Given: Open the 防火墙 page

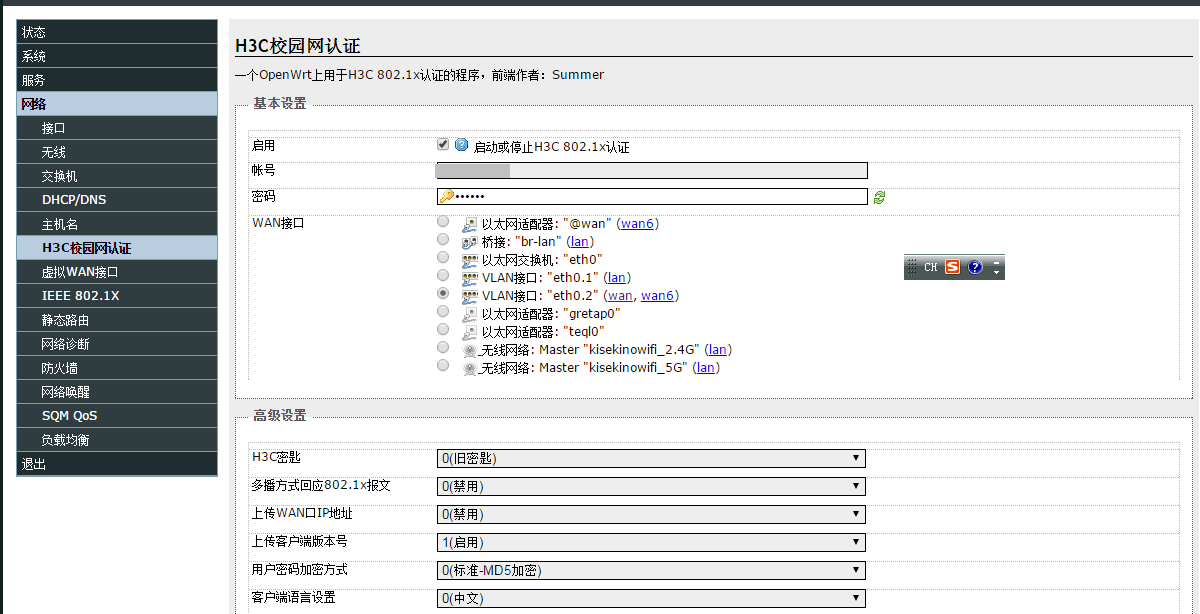Looking at the screenshot, I should 117,368.
